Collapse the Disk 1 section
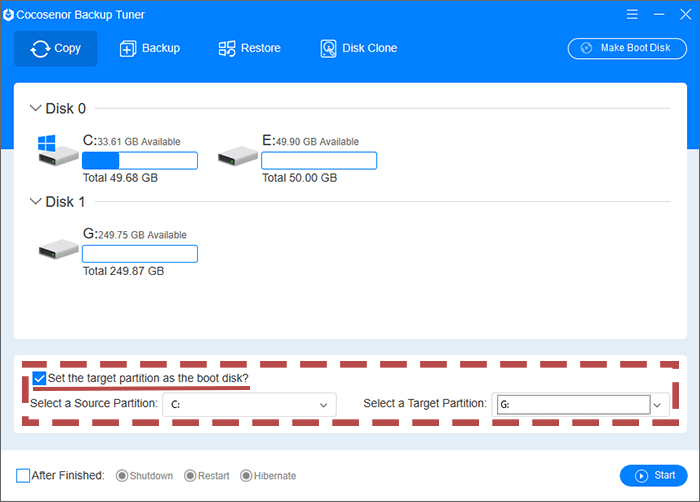700x502 pixels. 35,201
